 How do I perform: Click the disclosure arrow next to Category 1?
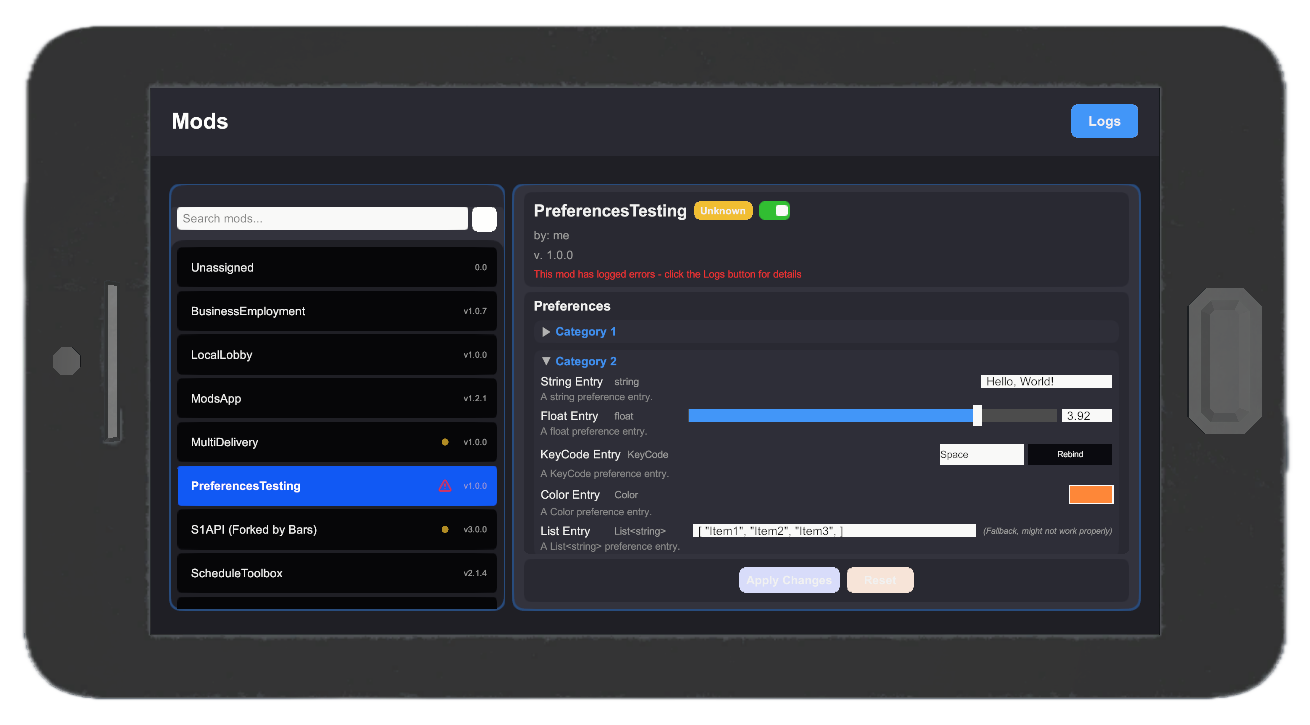pos(546,331)
